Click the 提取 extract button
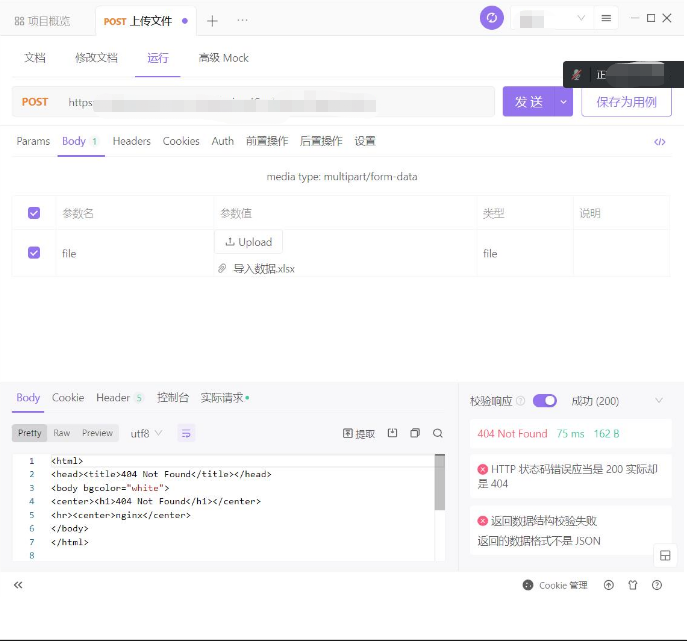The width and height of the screenshot is (687, 641). point(358,433)
